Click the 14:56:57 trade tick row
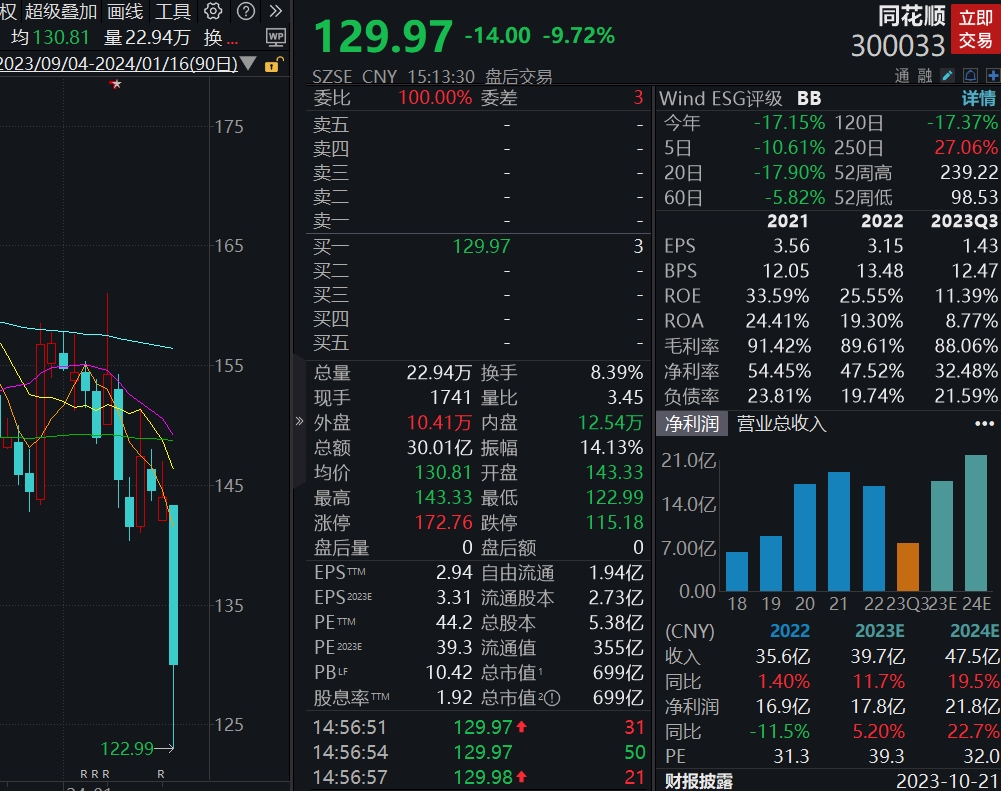The height and width of the screenshot is (791, 1001). point(479,777)
